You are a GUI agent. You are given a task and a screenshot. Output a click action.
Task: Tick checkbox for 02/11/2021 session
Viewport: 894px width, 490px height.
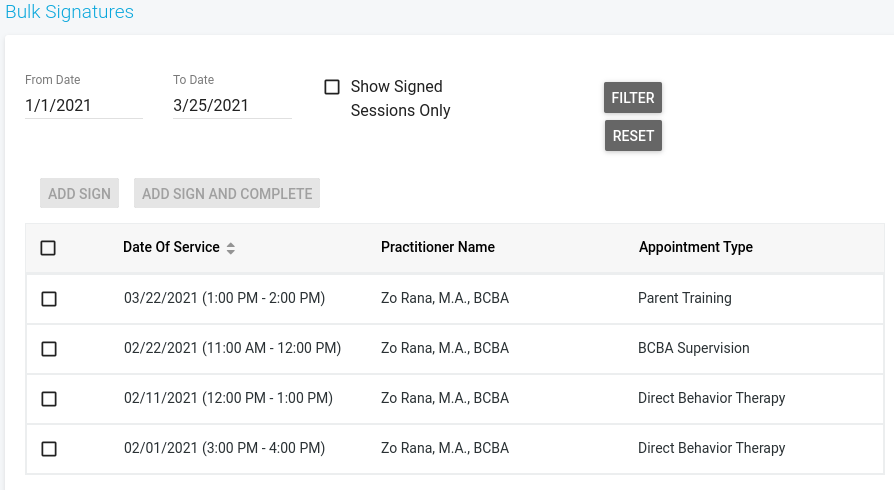tap(49, 399)
